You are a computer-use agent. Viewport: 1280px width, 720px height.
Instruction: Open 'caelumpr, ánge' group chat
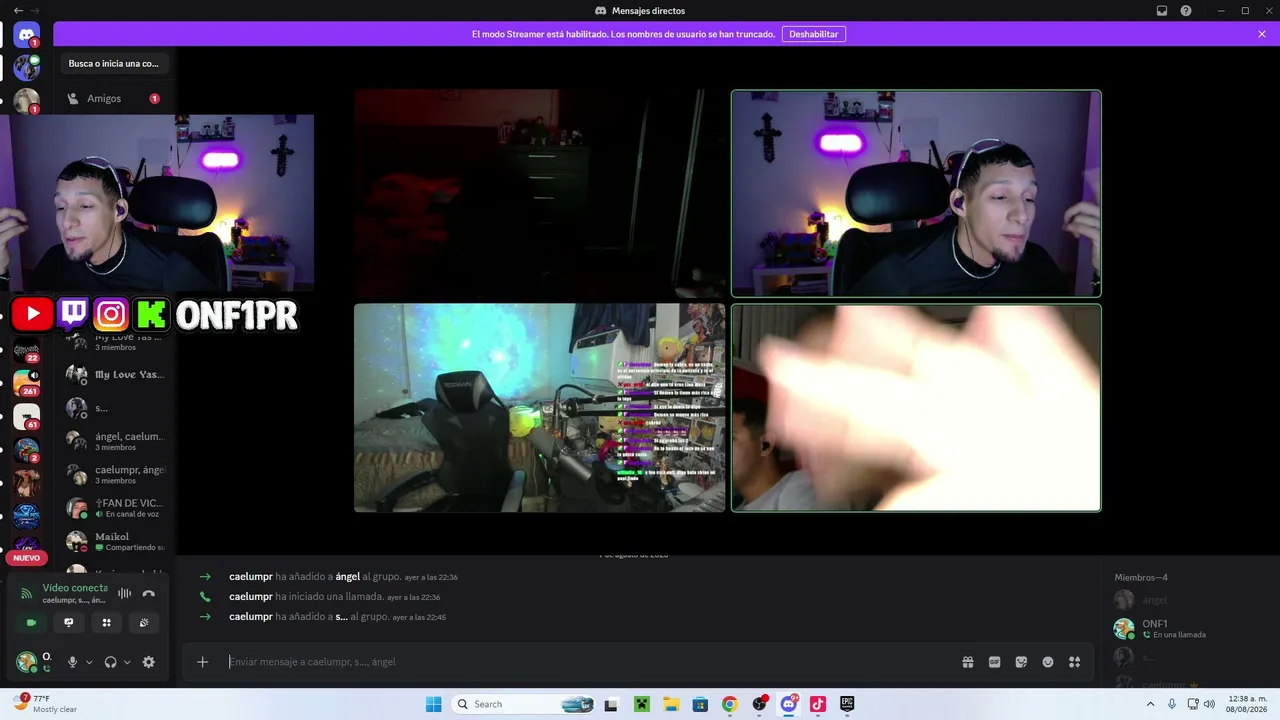(114, 474)
